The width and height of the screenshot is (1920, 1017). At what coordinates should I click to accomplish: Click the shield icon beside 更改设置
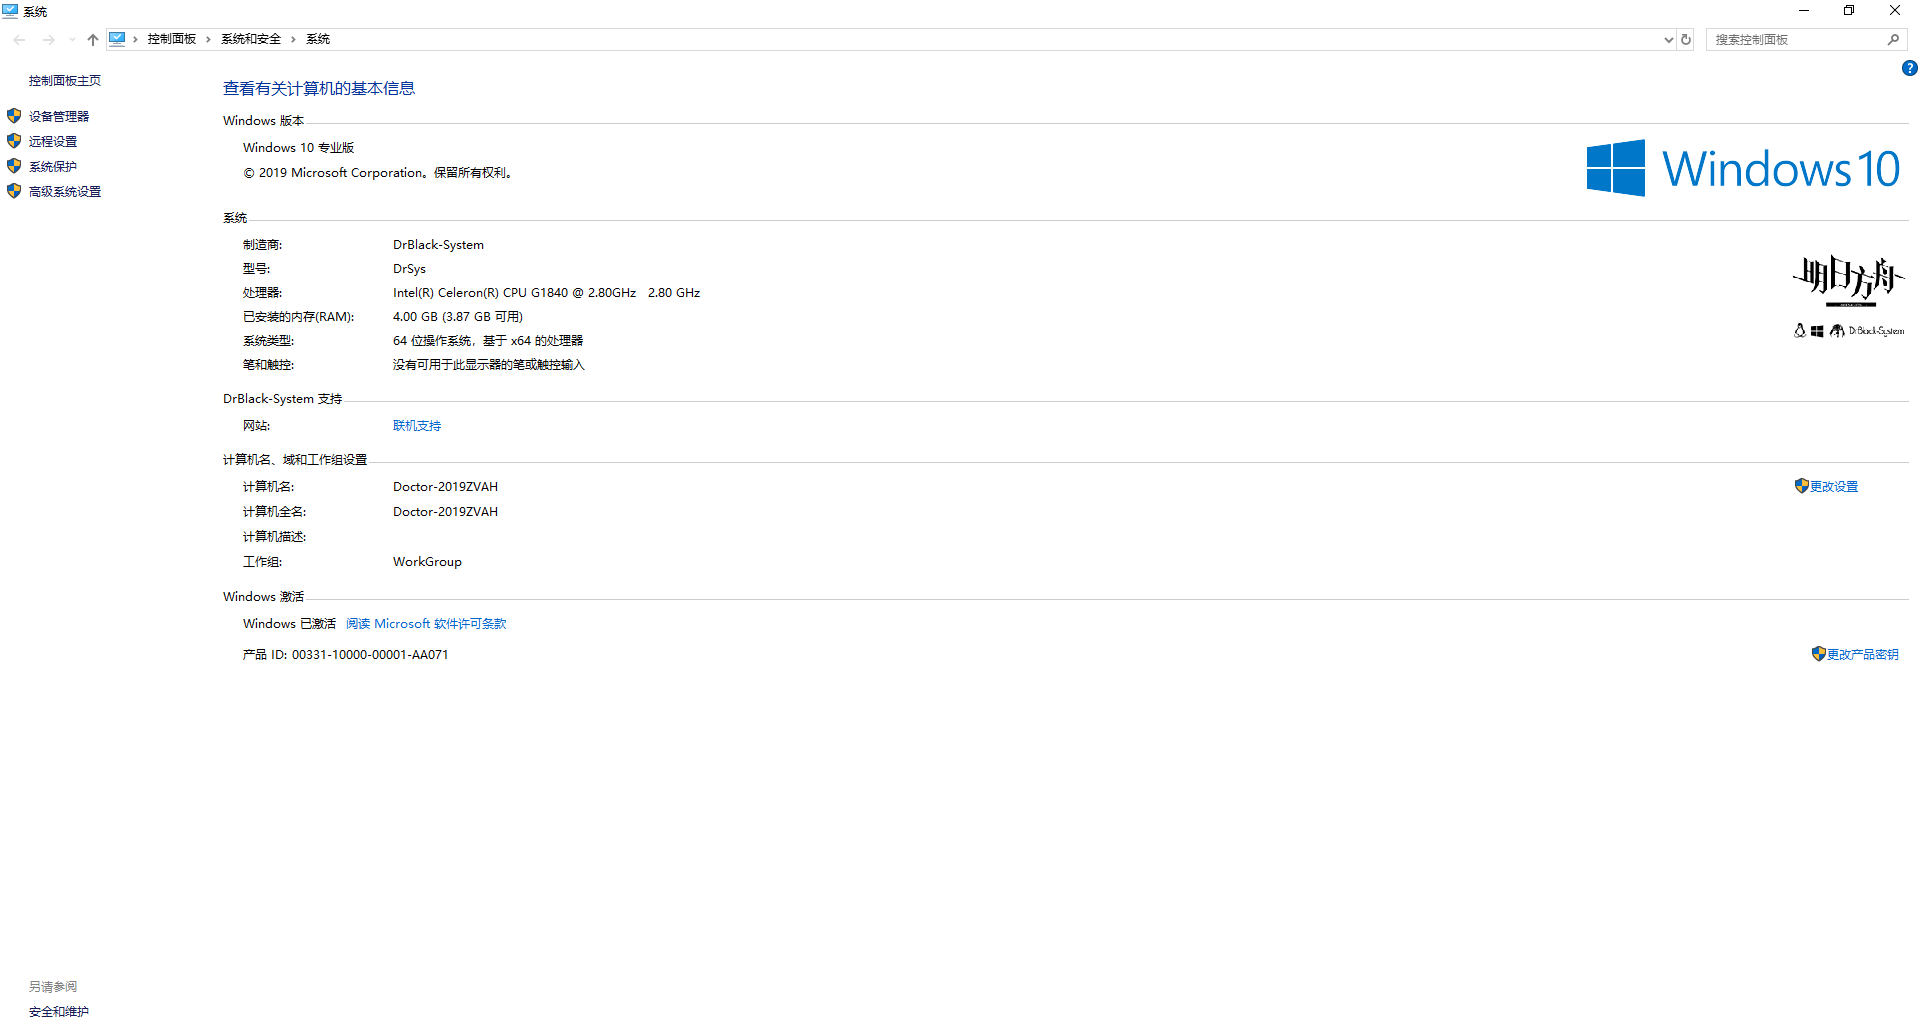pos(1802,486)
